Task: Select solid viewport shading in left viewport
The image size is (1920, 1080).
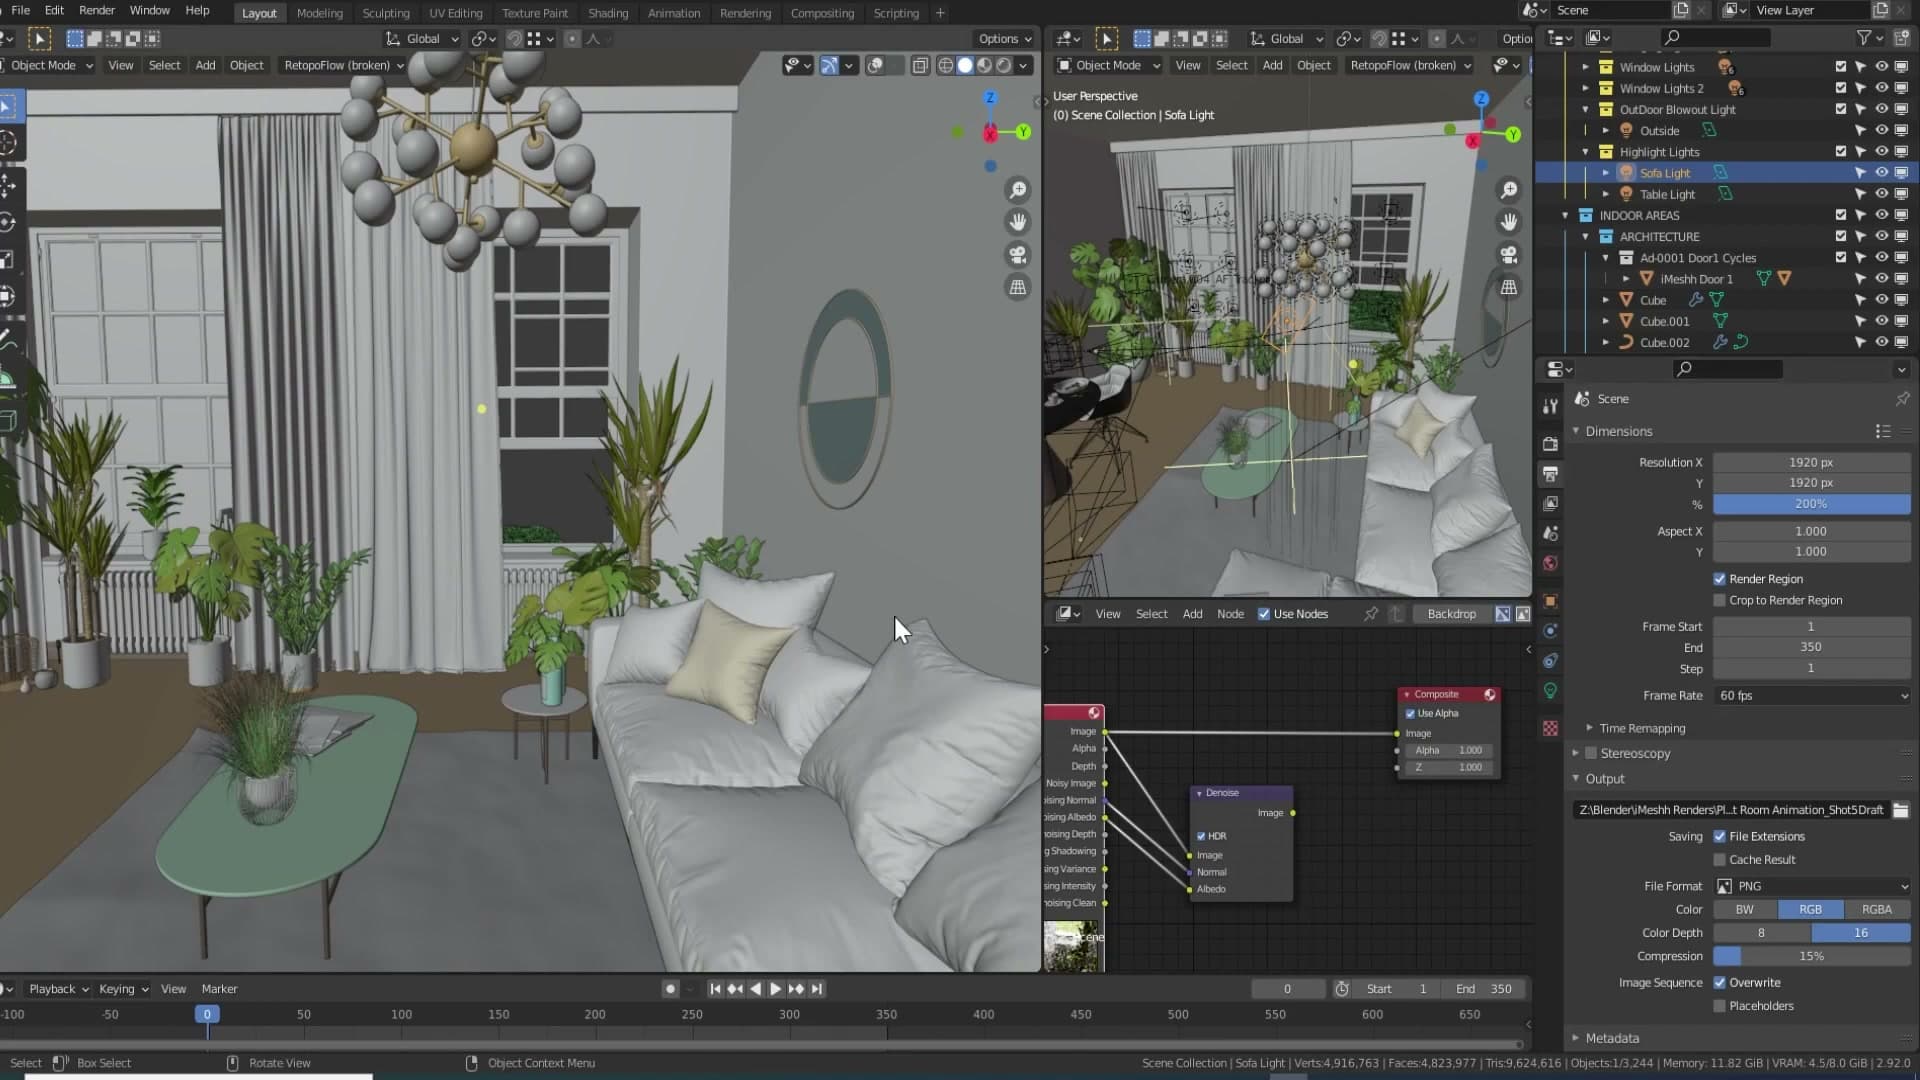Action: click(x=965, y=65)
